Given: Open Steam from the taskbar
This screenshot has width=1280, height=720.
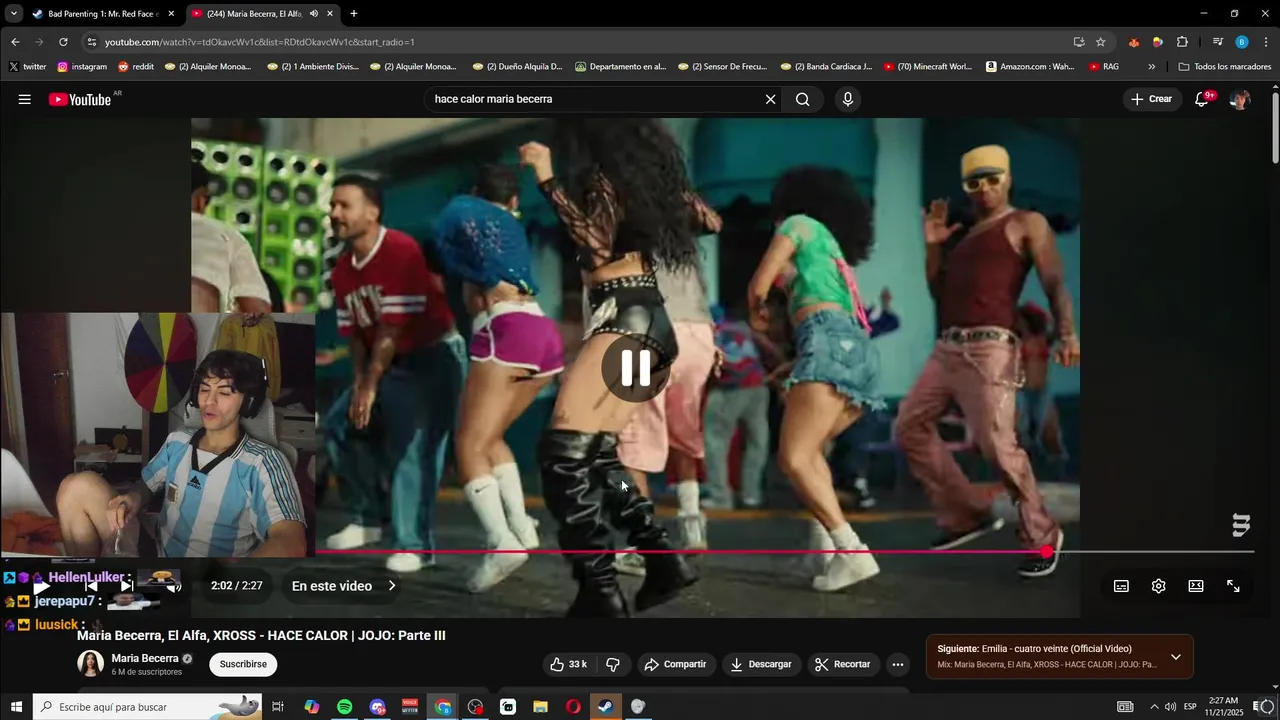Looking at the screenshot, I should coord(605,707).
